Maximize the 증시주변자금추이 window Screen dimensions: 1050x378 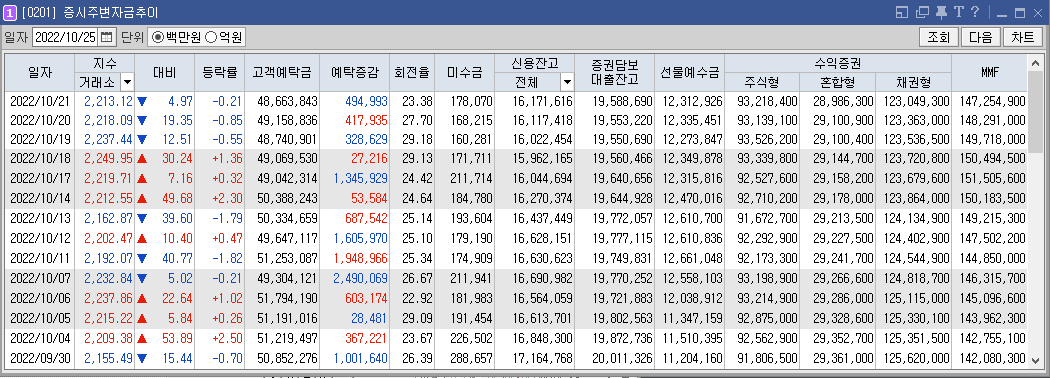[x=1021, y=13]
